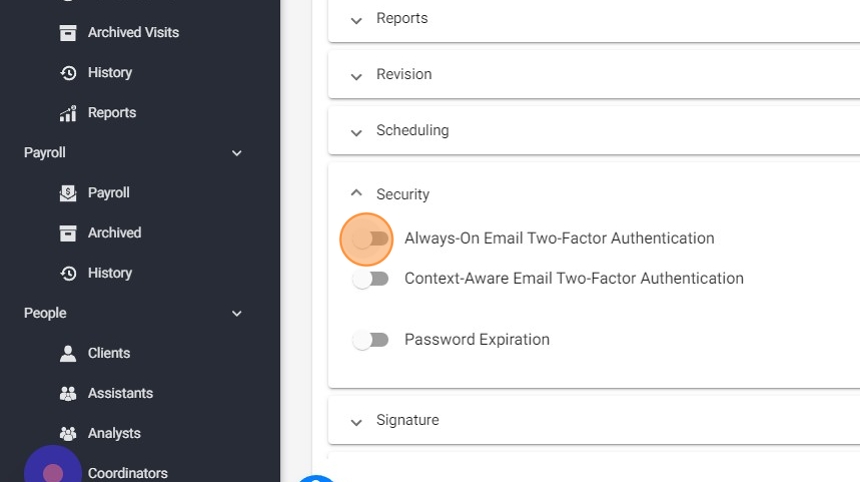860x482 pixels.
Task: Click the payroll Archived box icon
Action: tap(68, 233)
